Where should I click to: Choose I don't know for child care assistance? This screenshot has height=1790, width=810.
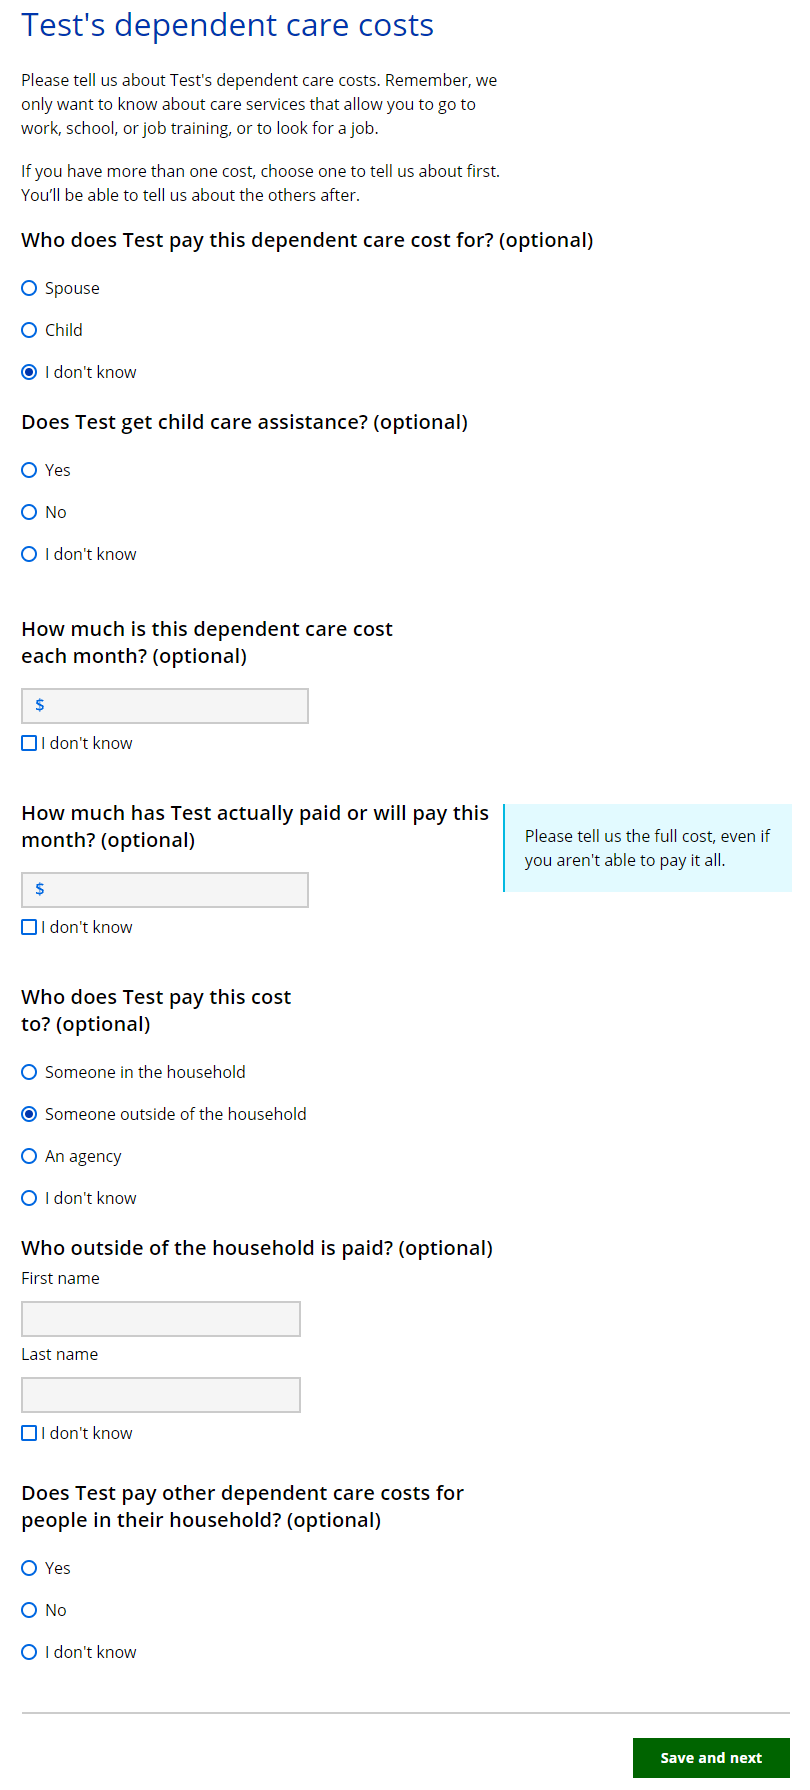pyautogui.click(x=30, y=554)
